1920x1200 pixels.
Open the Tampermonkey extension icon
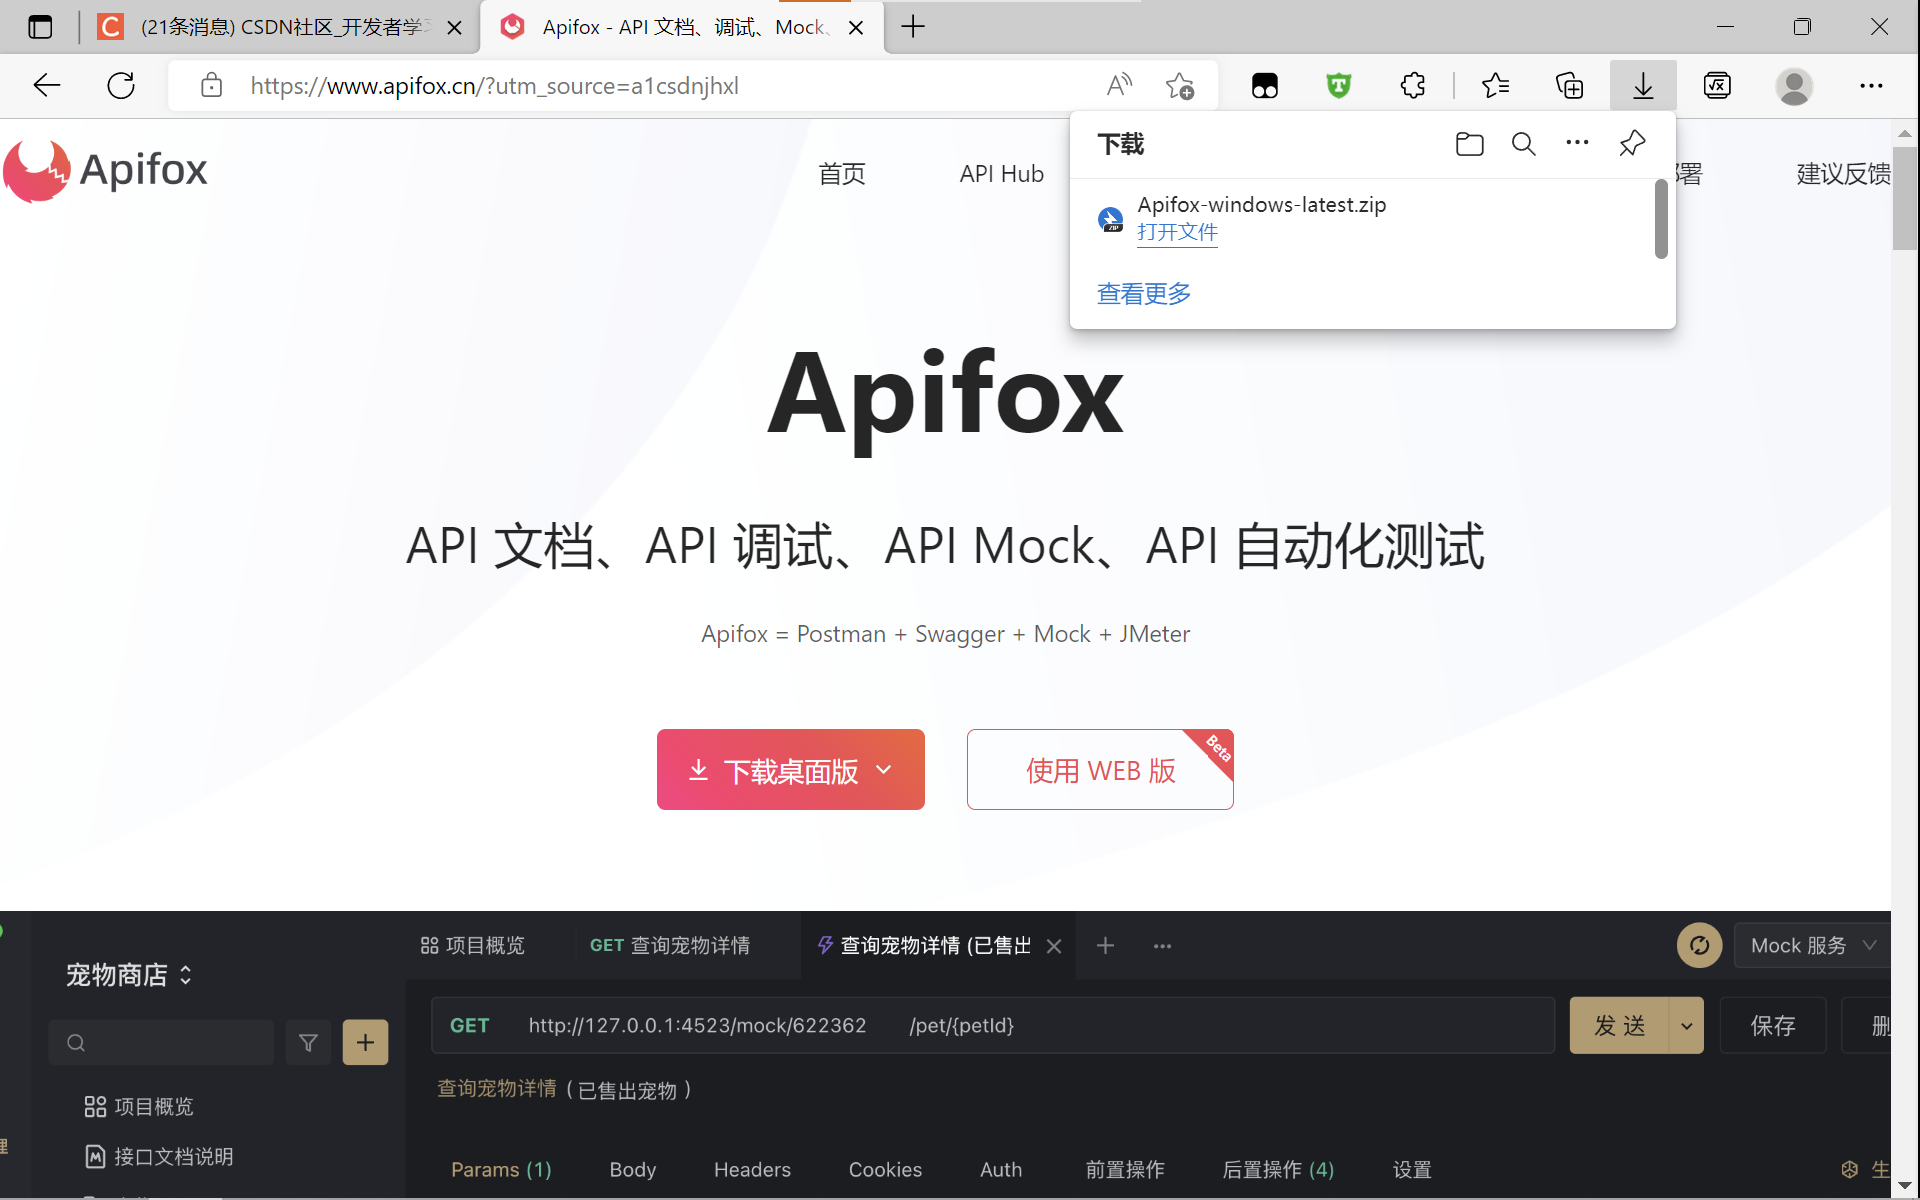click(x=1265, y=86)
